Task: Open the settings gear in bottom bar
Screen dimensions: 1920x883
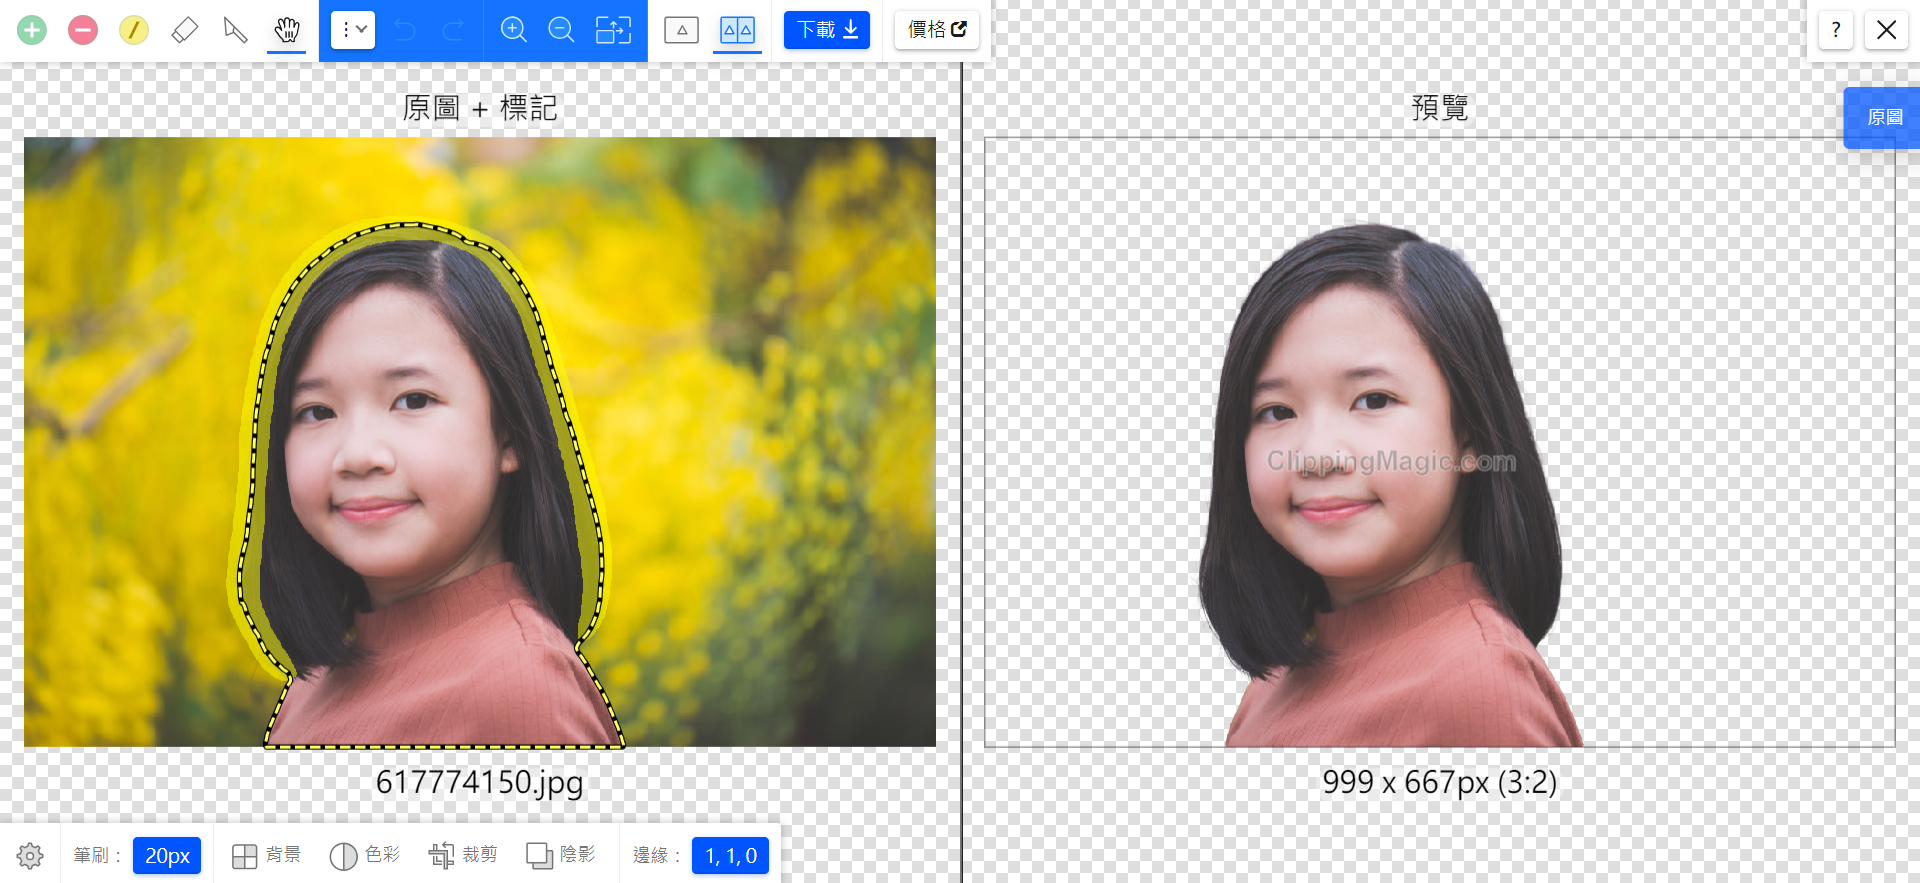Action: (30, 856)
